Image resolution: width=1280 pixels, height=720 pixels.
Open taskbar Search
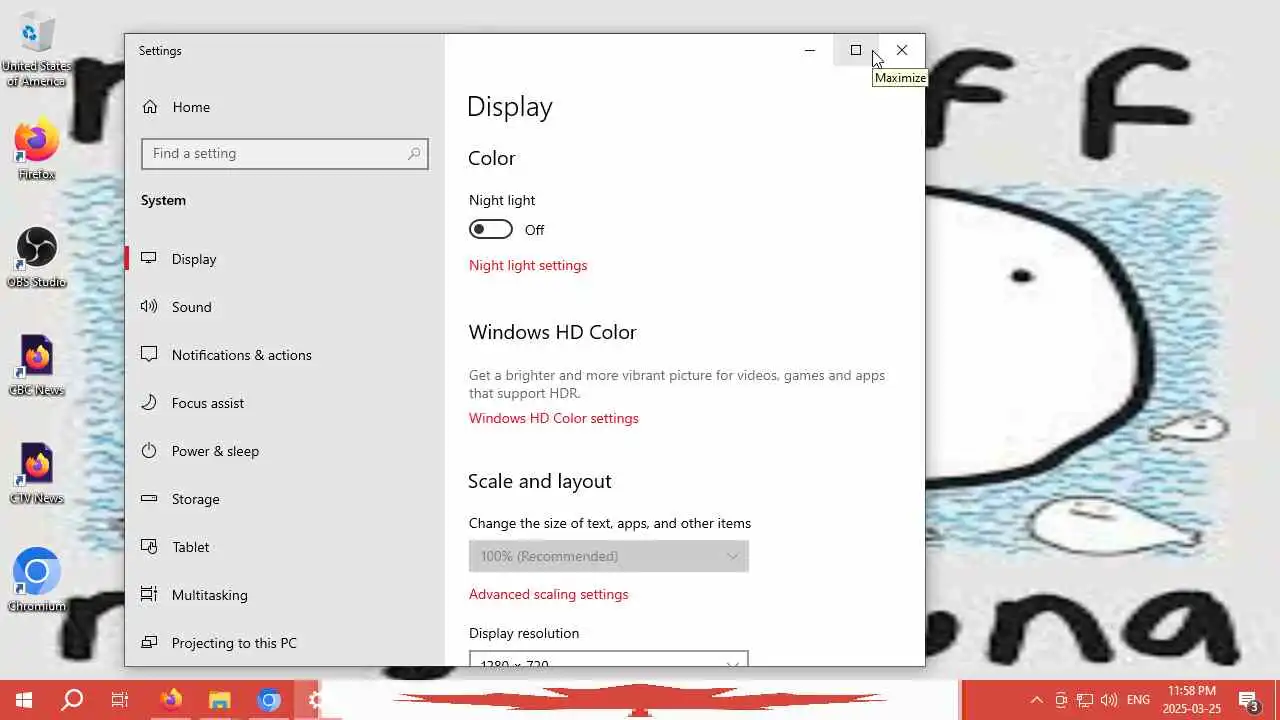point(72,700)
